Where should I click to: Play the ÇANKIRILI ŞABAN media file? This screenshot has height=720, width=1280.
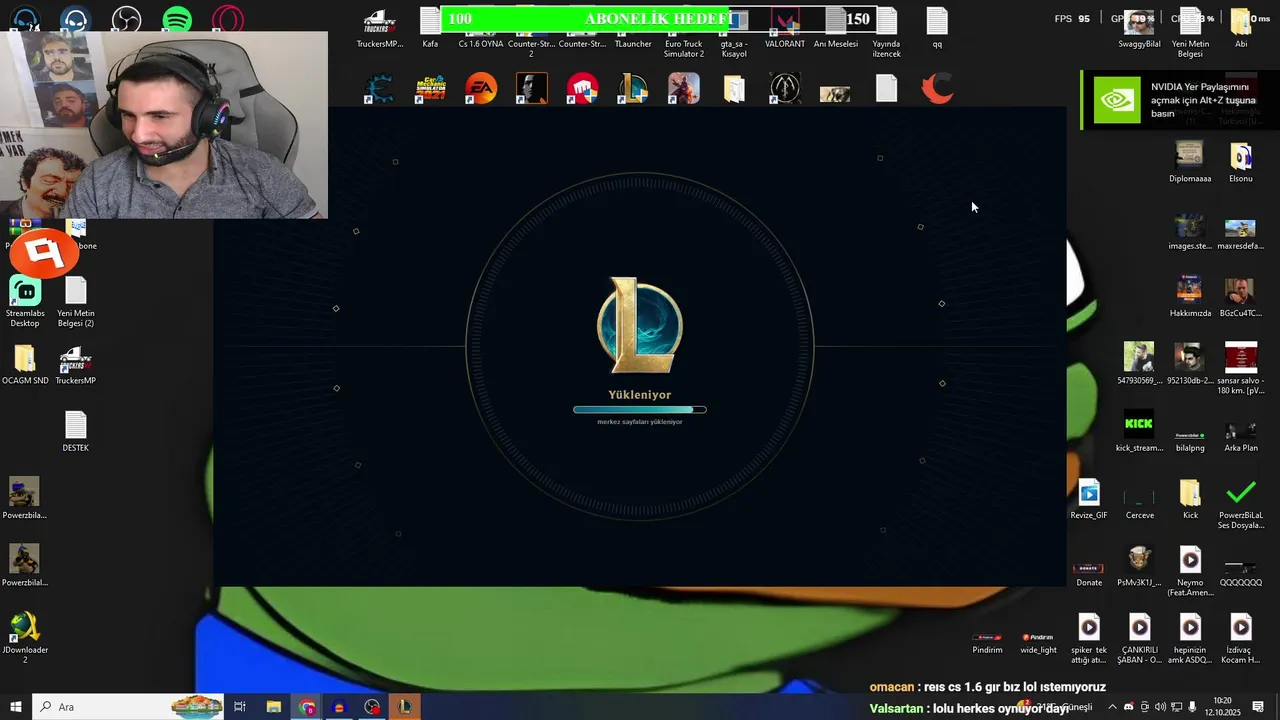1140,637
